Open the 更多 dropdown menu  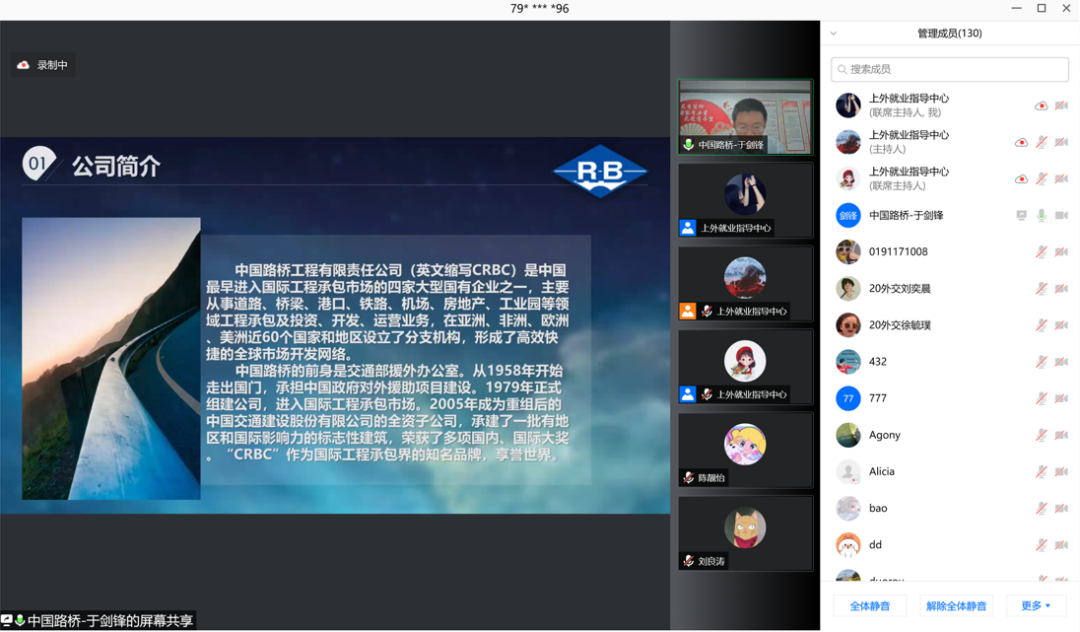(1034, 606)
